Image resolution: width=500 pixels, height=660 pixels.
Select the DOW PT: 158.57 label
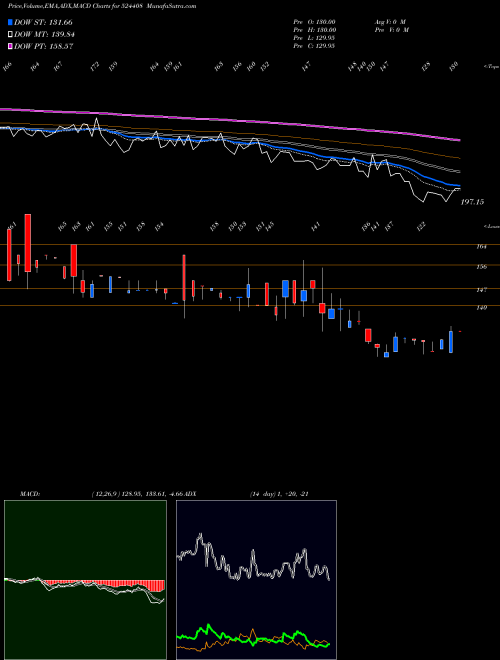44,46
